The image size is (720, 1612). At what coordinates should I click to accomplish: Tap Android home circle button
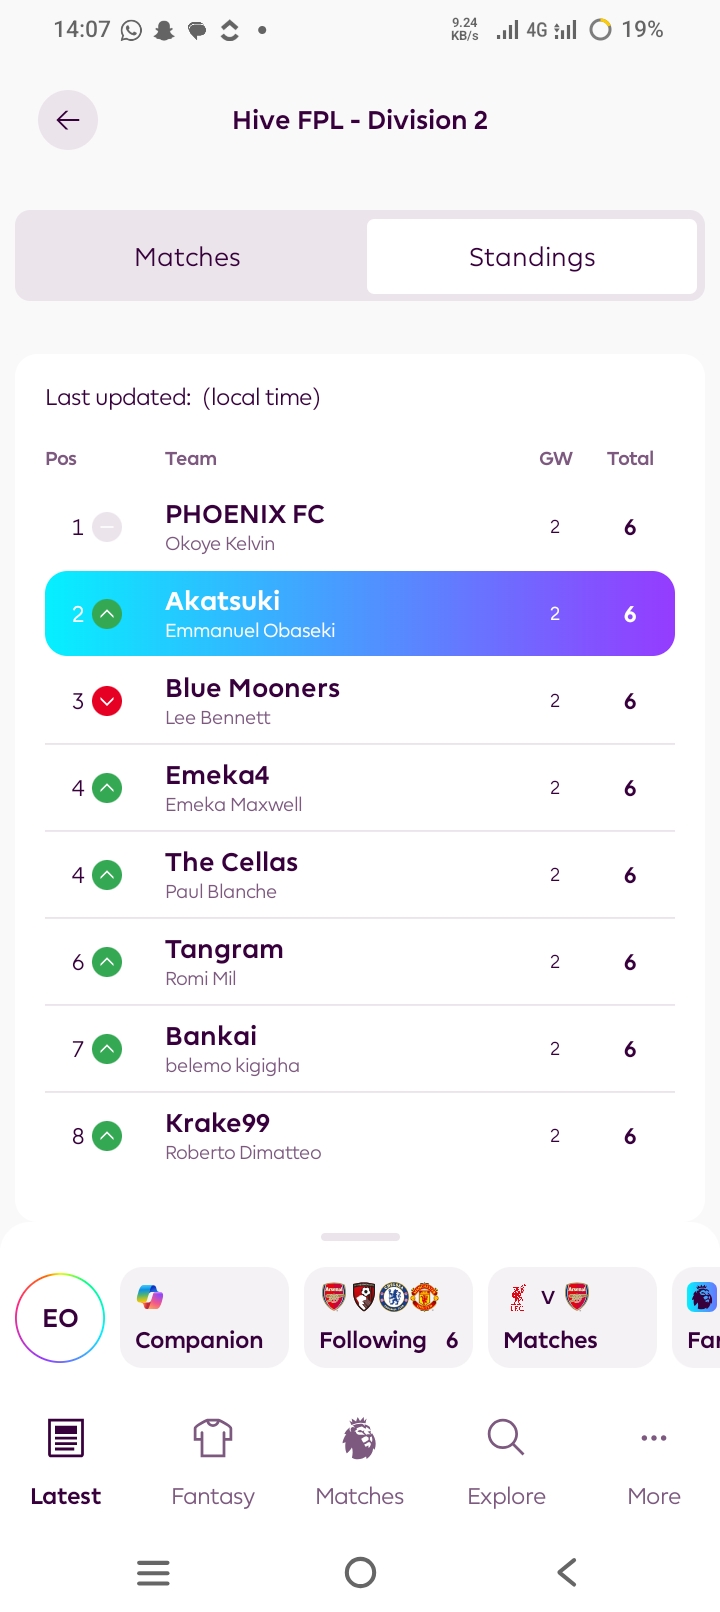(360, 1572)
